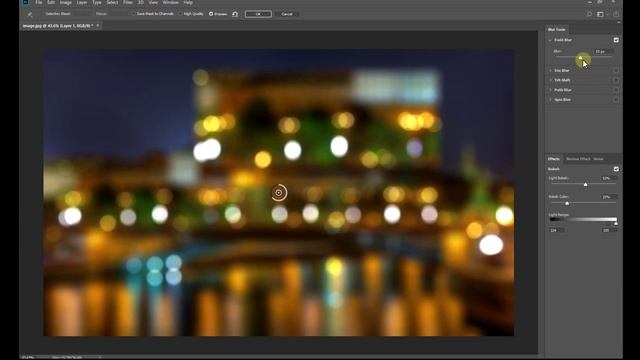Open the Select menu
Image resolution: width=640 pixels, height=360 pixels.
(112, 2)
